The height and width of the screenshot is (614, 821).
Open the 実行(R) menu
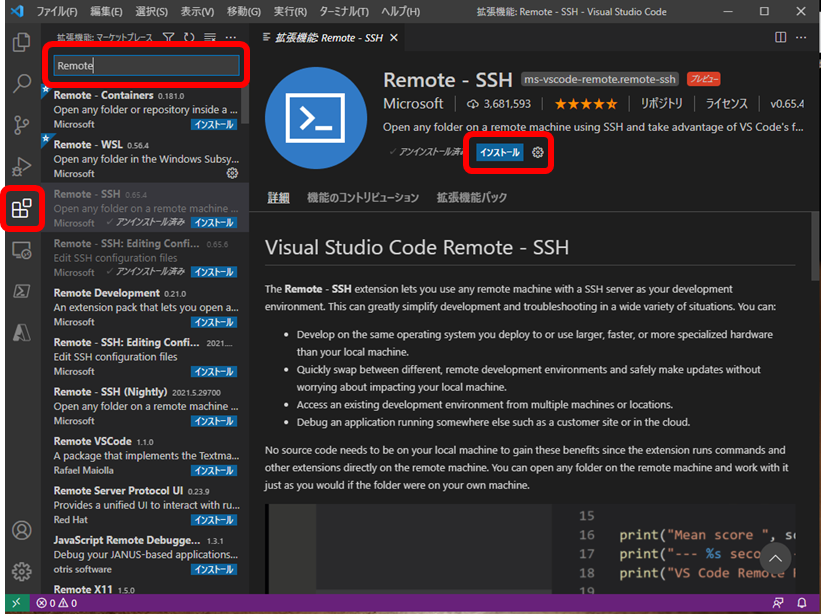[290, 12]
